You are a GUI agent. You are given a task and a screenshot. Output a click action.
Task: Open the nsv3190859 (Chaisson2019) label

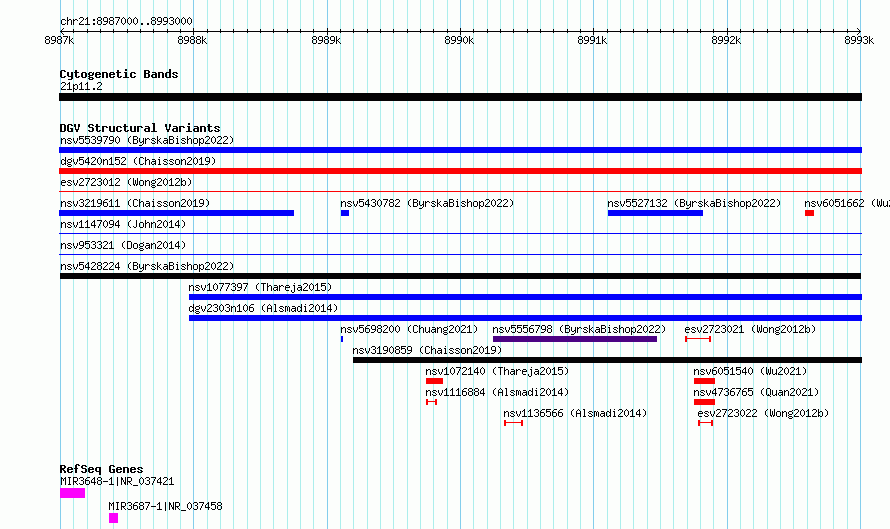coord(427,350)
